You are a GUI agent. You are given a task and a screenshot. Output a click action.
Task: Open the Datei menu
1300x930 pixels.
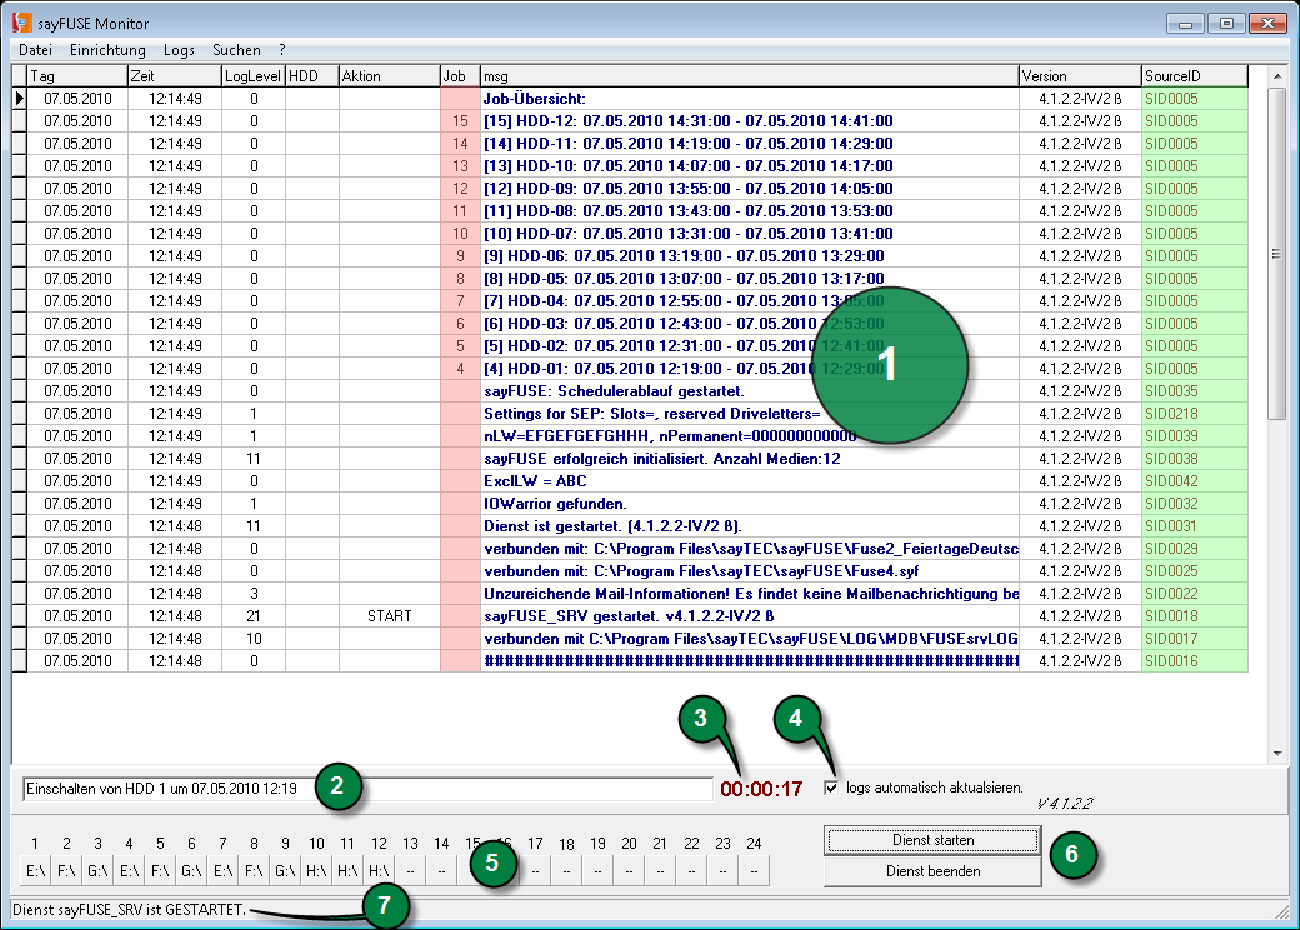(x=35, y=50)
